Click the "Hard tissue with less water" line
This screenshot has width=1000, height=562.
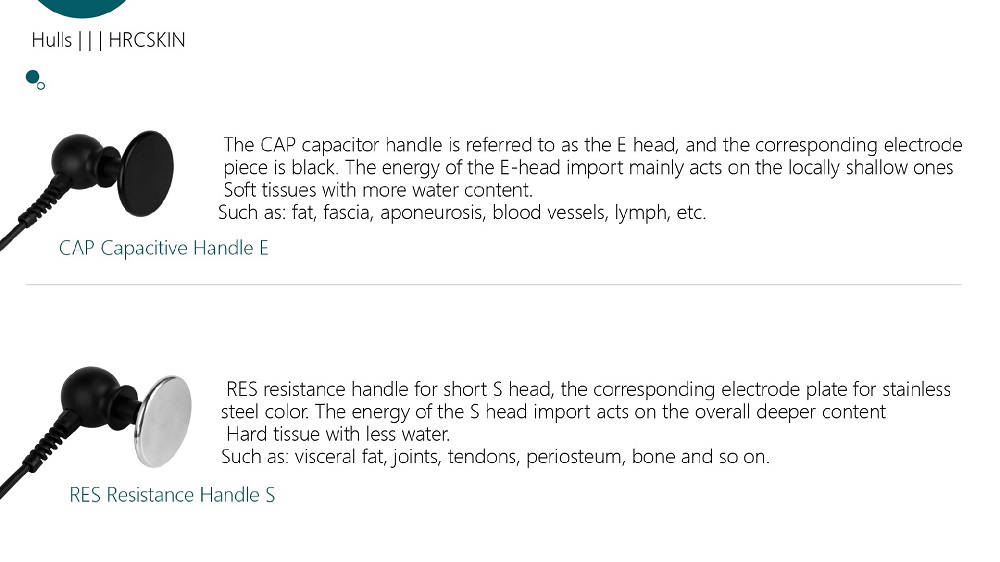click(x=338, y=434)
